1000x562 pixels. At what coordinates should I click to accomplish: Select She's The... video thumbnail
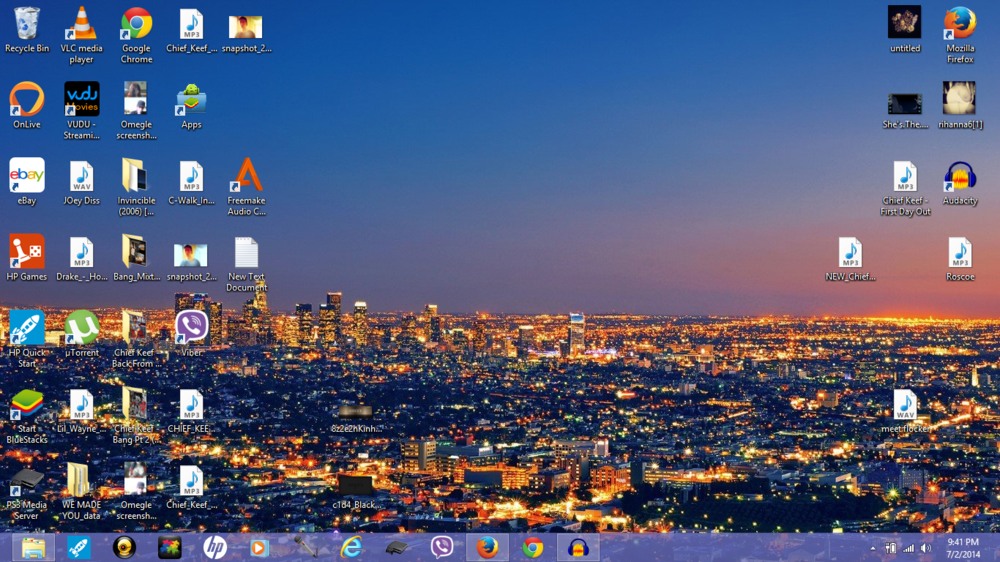(905, 111)
